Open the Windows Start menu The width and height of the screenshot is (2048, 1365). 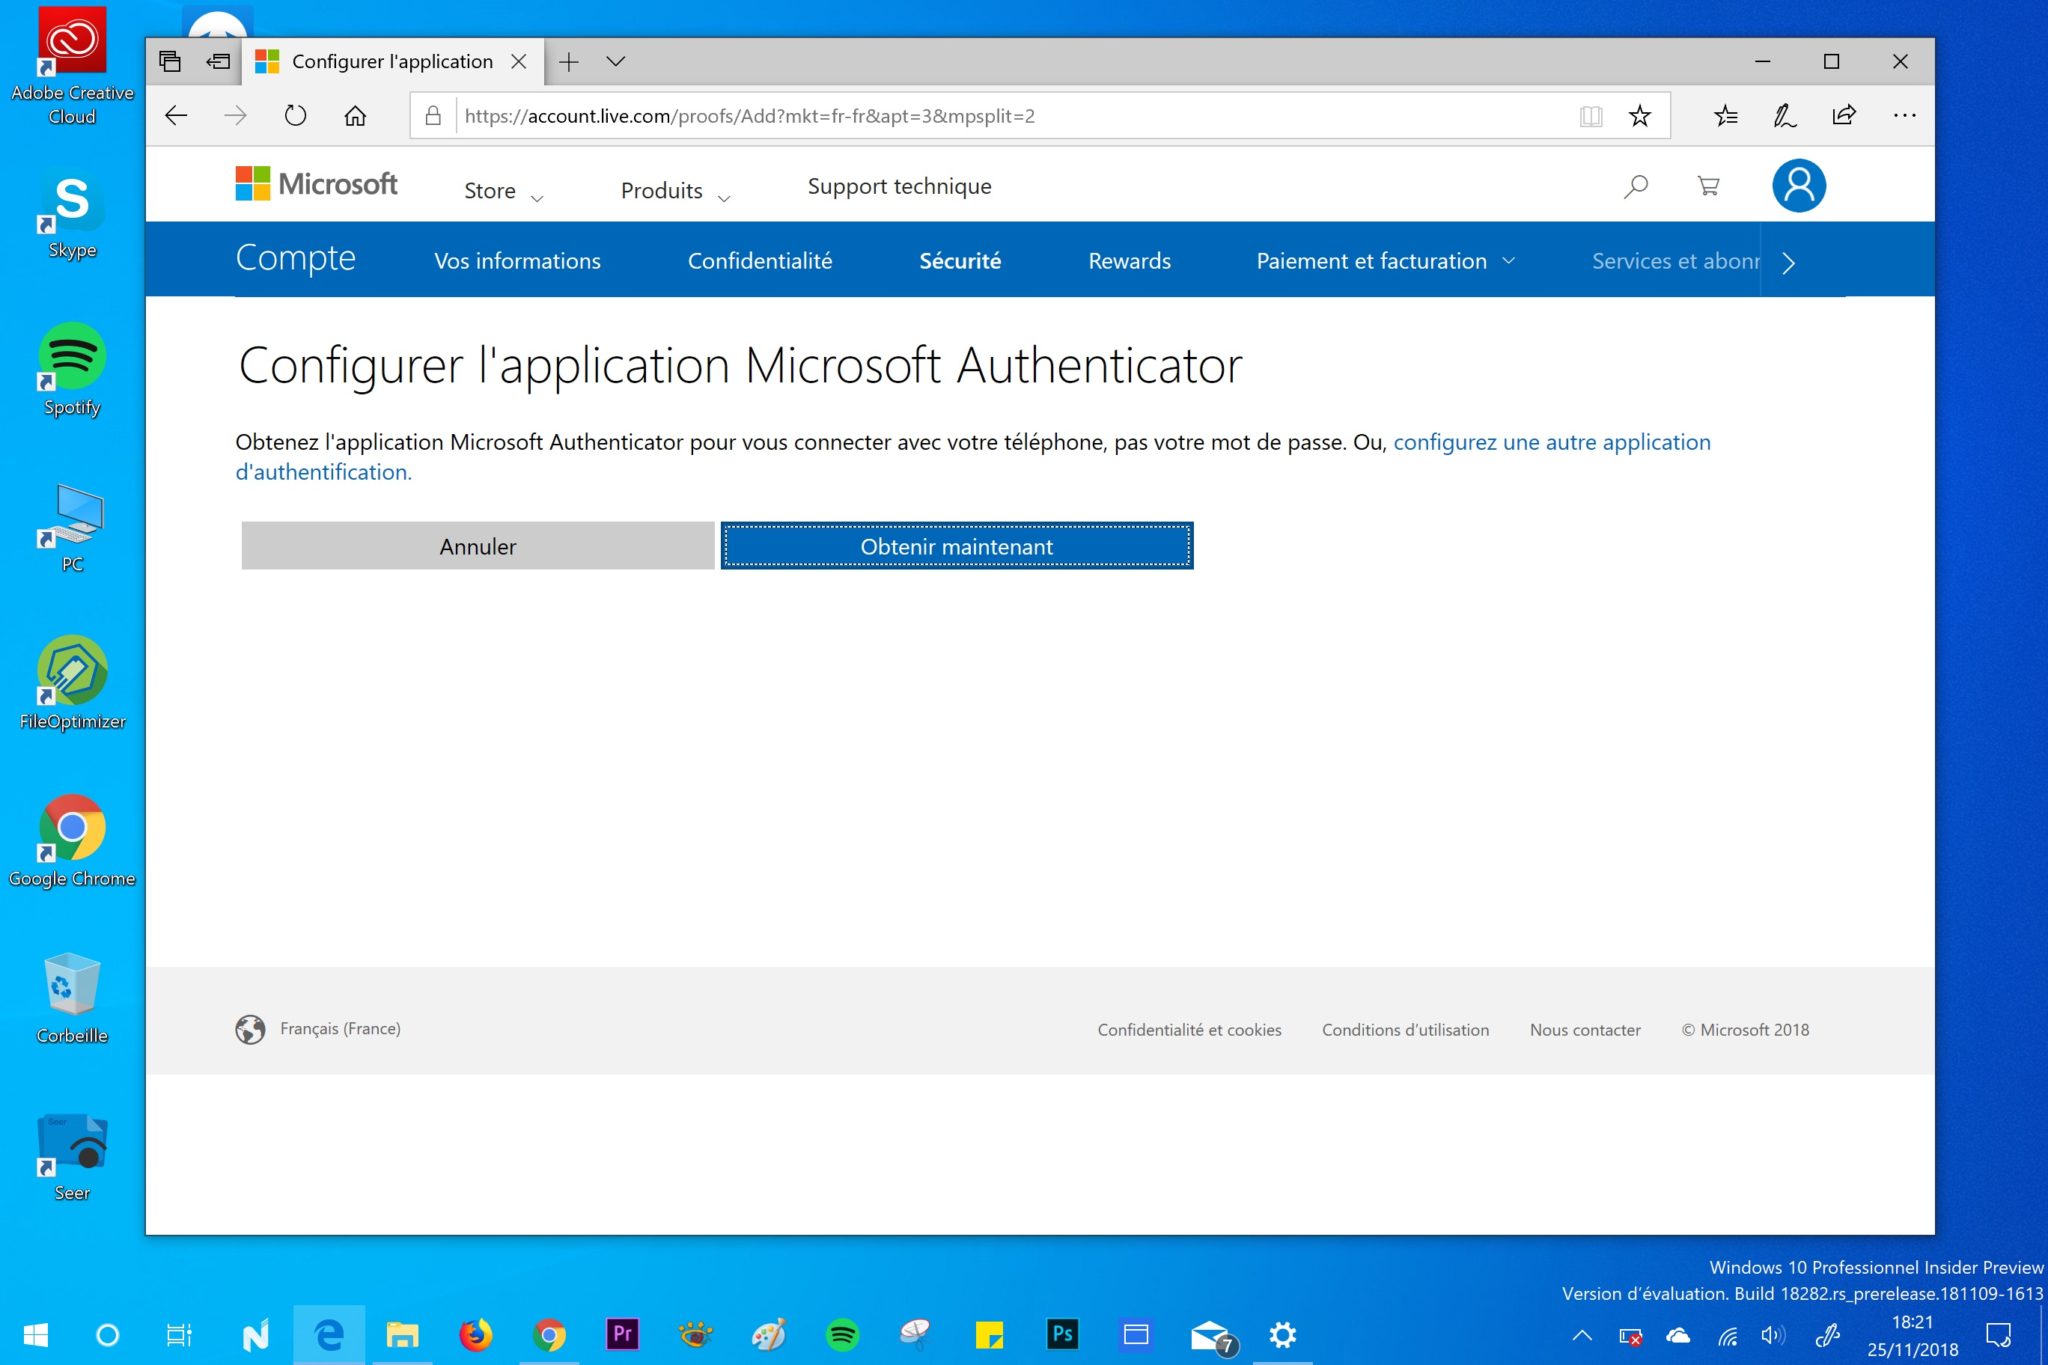click(x=36, y=1335)
